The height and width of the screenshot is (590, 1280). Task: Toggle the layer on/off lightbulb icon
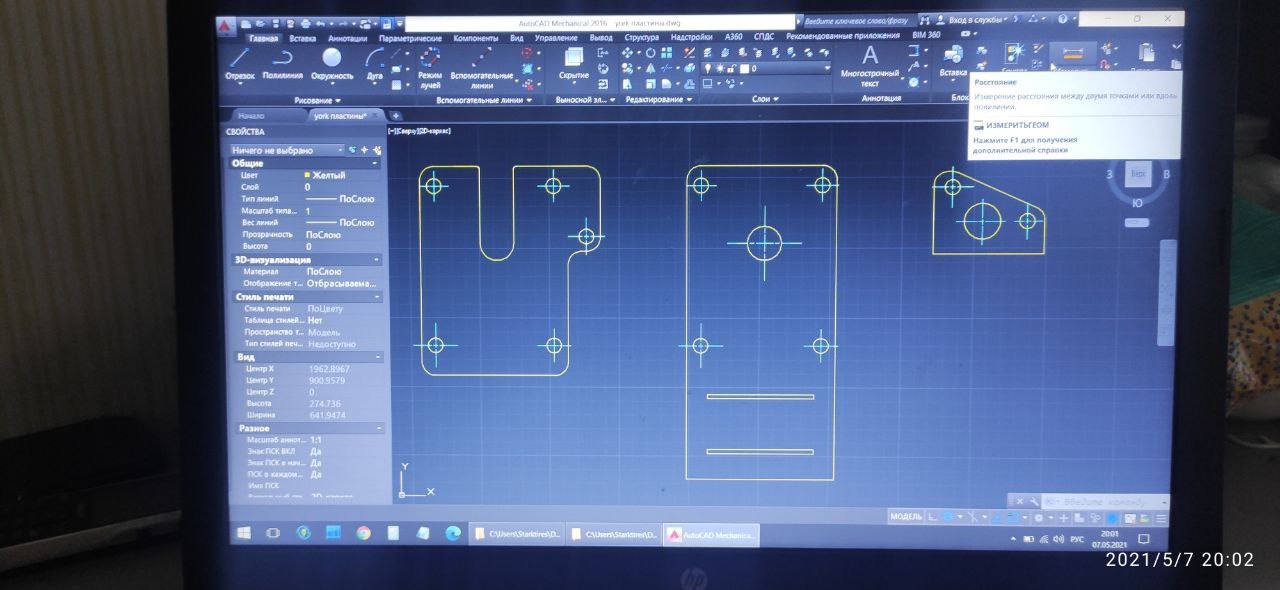coord(707,68)
